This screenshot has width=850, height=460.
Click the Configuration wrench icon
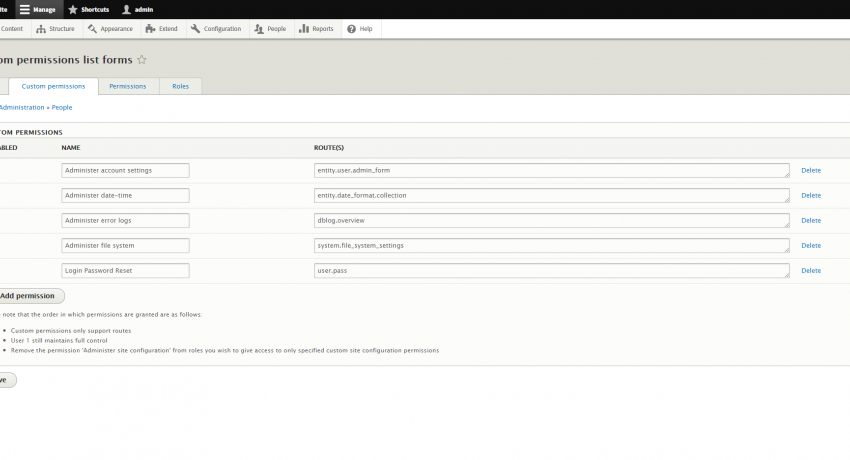195,29
